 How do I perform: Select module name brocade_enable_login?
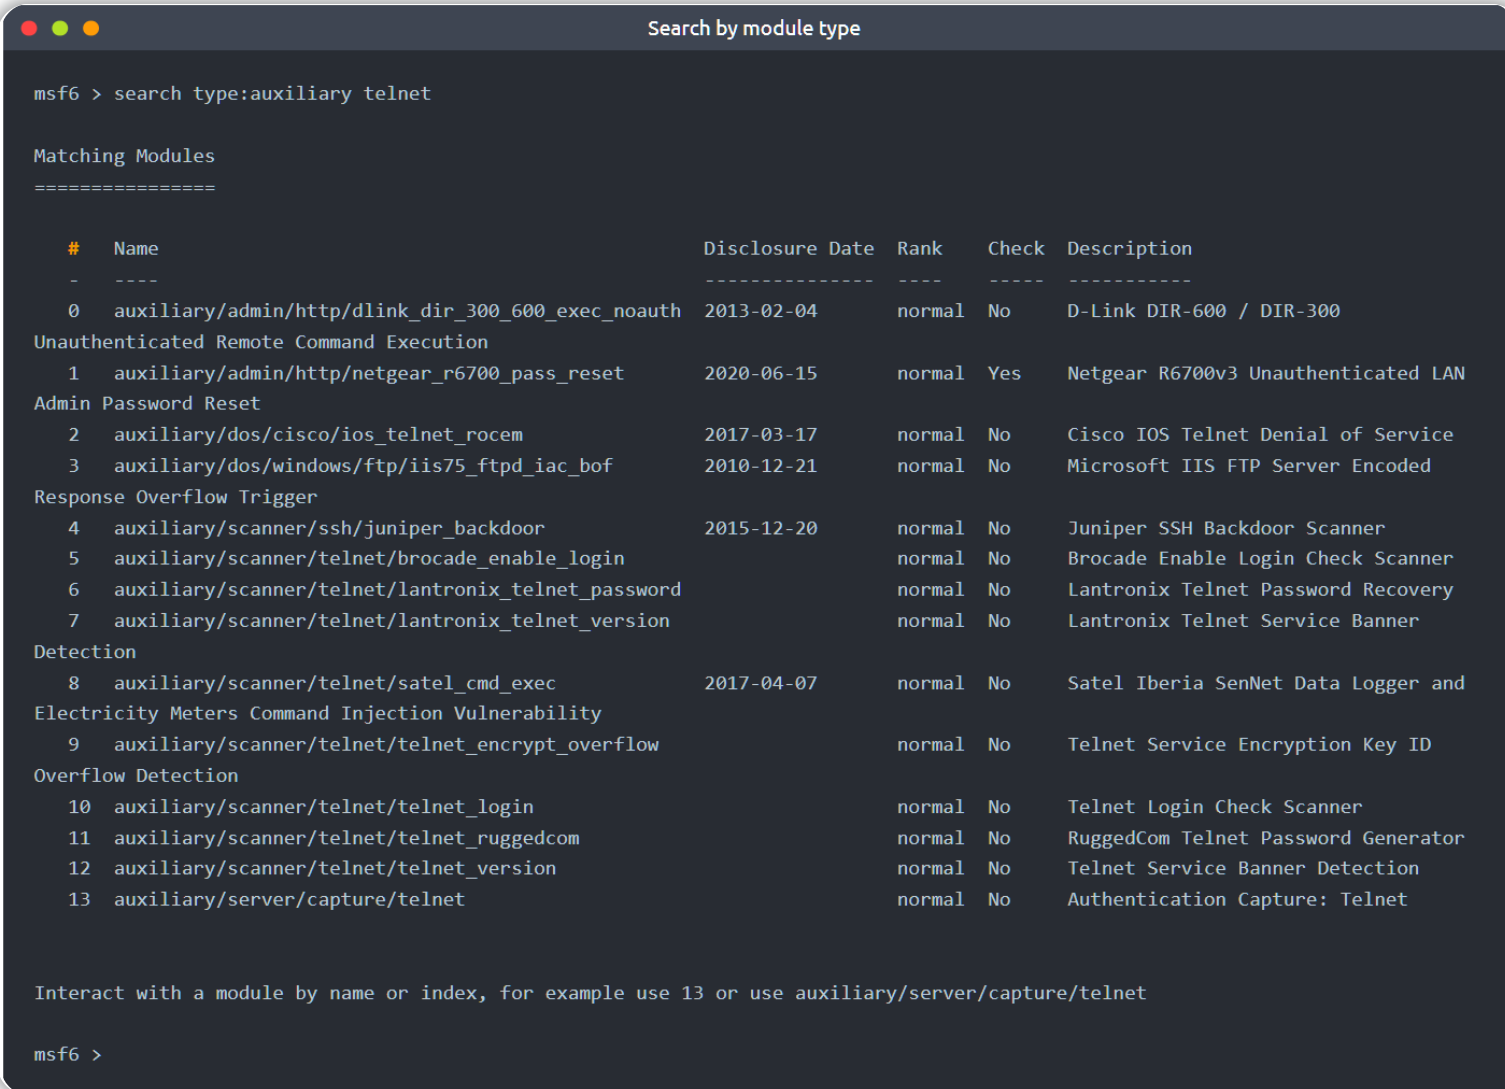tap(369, 559)
